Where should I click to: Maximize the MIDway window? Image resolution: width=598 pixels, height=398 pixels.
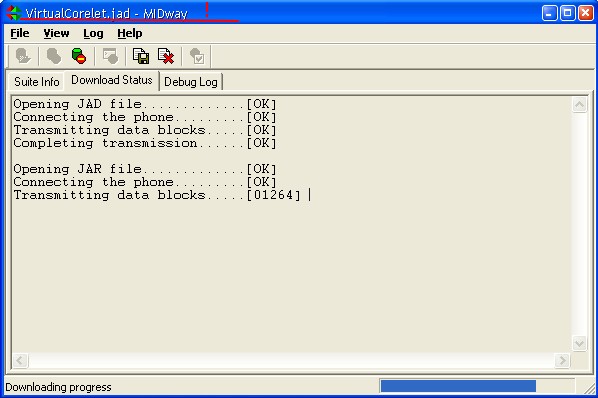567,13
